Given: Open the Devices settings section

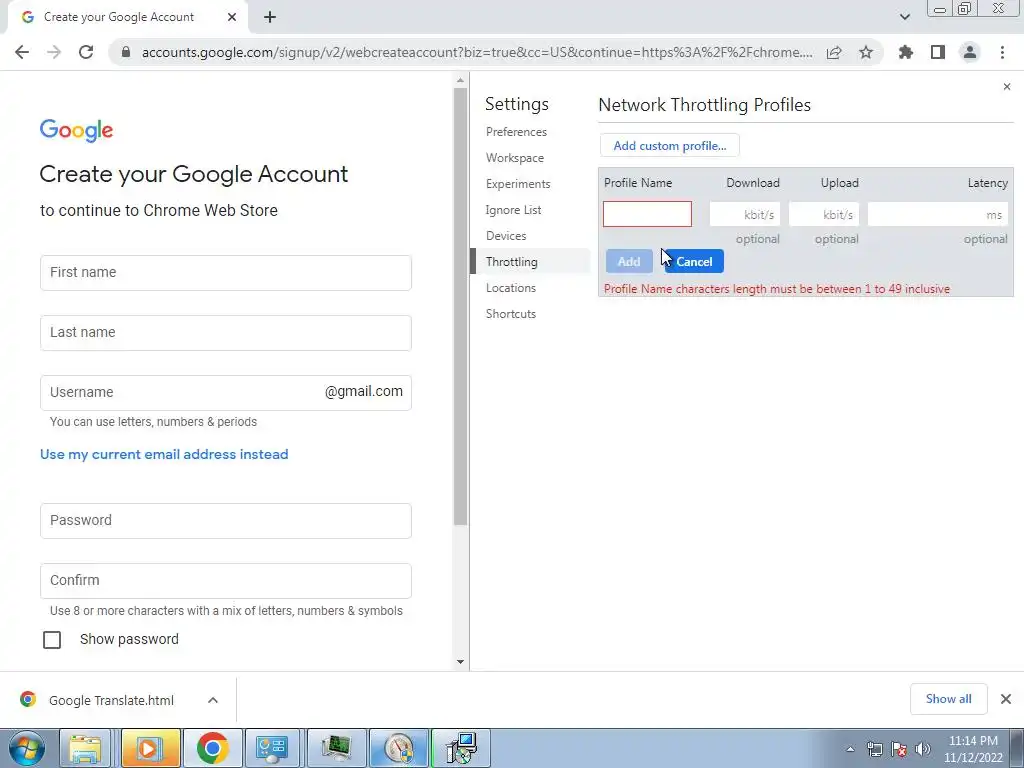Looking at the screenshot, I should 506,236.
